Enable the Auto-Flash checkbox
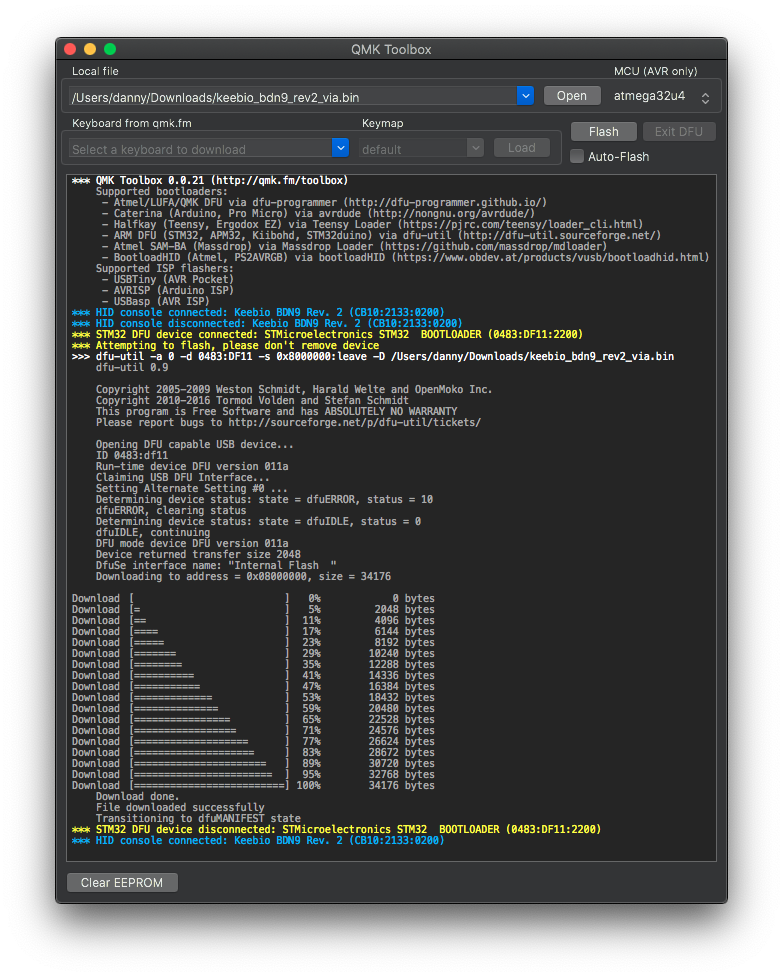This screenshot has height=977, width=783. pos(577,156)
